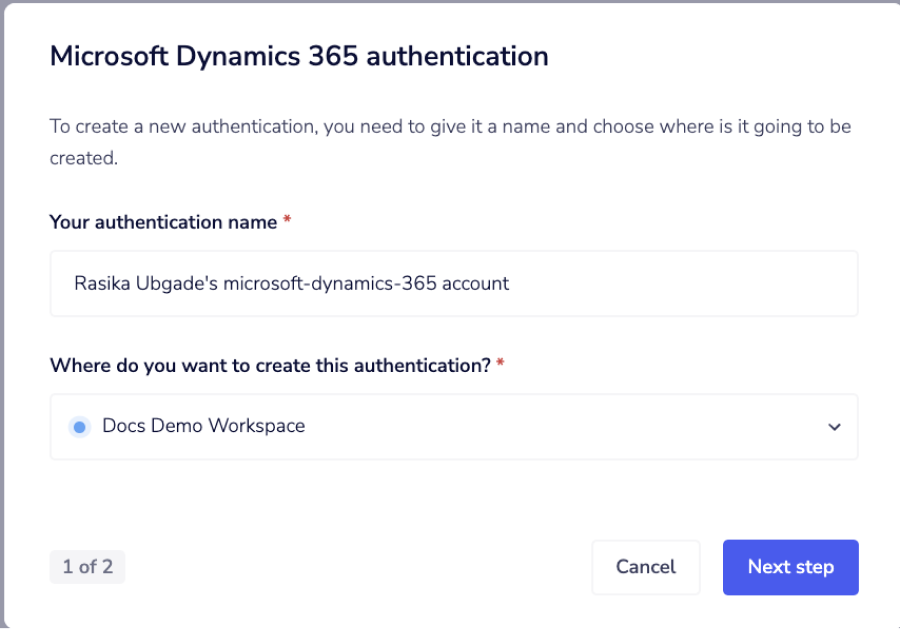Screen dimensions: 900x629
Task: Click the dialog background above the heading
Action: [450, 20]
